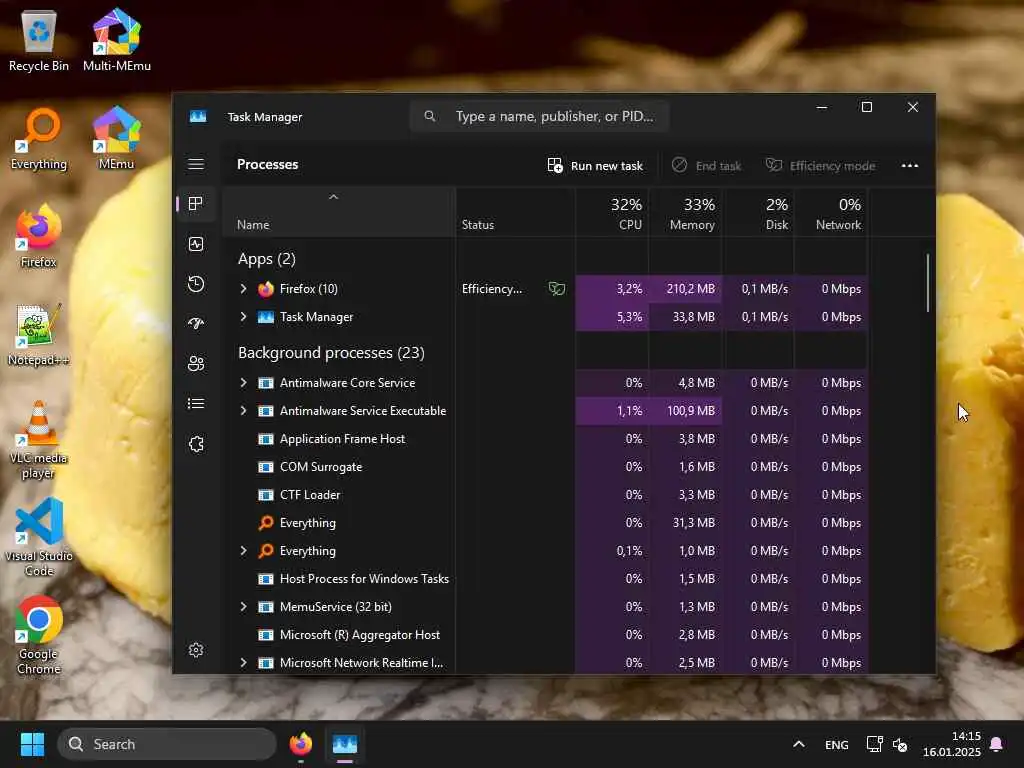Click the Task Manager taskbar icon
Screen dimensions: 1024x768
click(x=345, y=744)
